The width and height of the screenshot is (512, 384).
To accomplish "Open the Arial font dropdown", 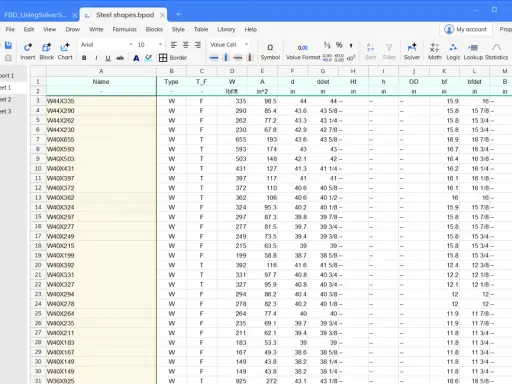I will click(107, 45).
